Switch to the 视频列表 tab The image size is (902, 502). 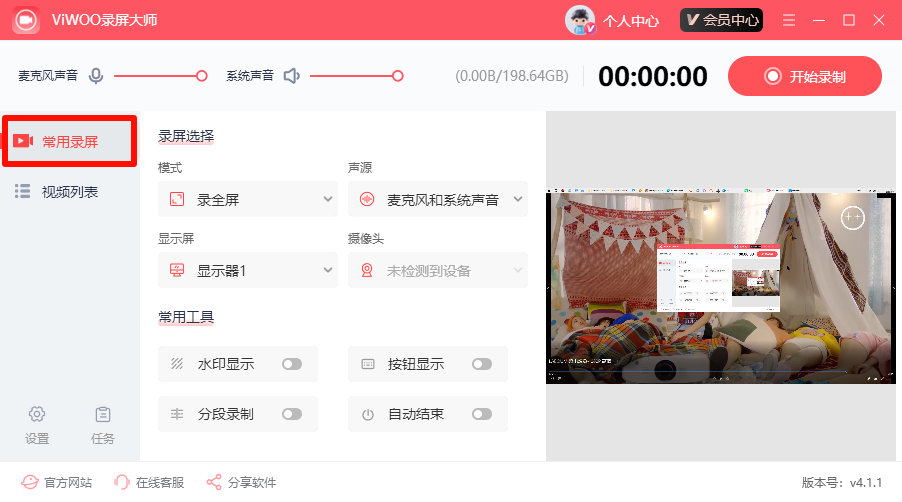[70, 191]
